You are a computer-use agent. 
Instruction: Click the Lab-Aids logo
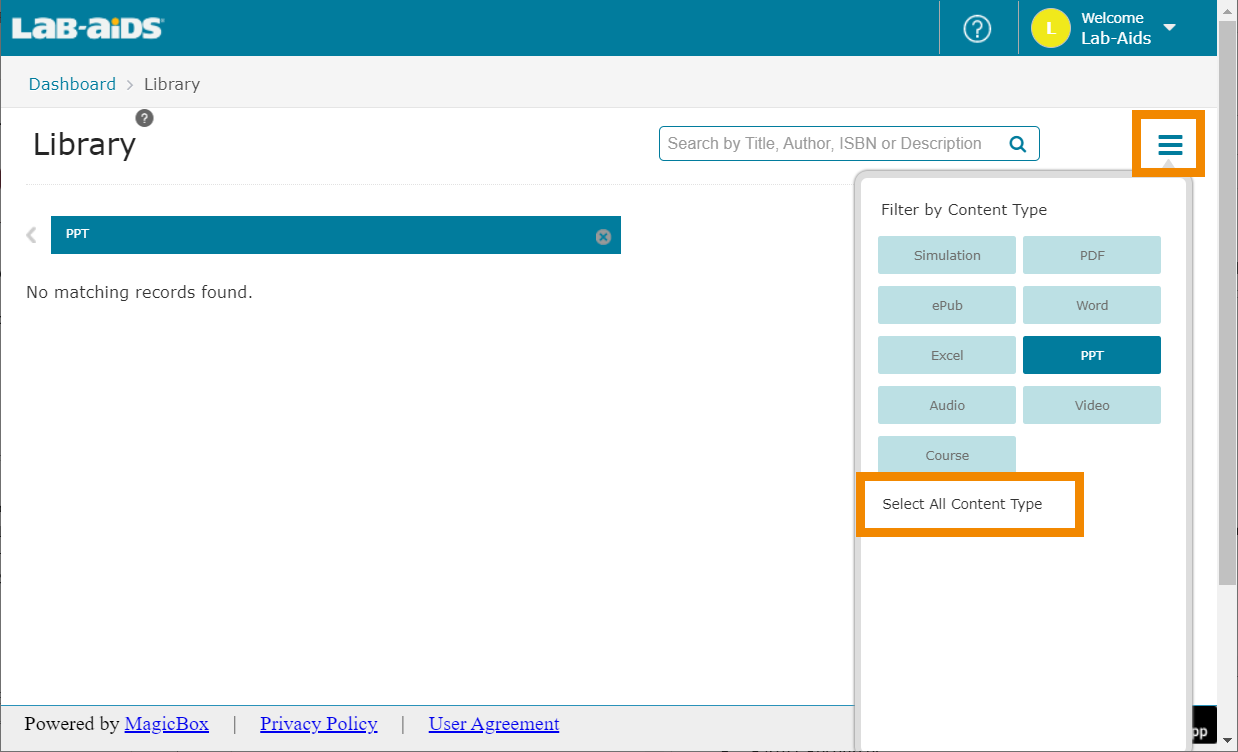coord(87,28)
